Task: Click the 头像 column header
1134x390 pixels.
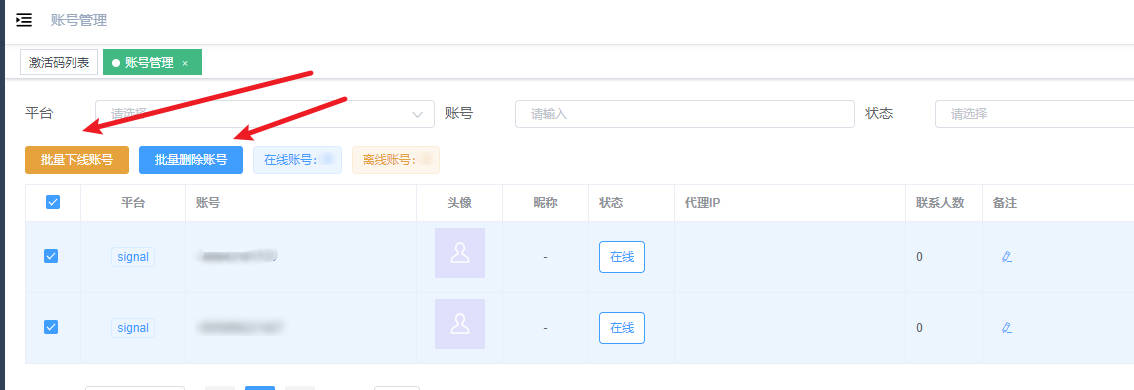Action: [x=459, y=203]
